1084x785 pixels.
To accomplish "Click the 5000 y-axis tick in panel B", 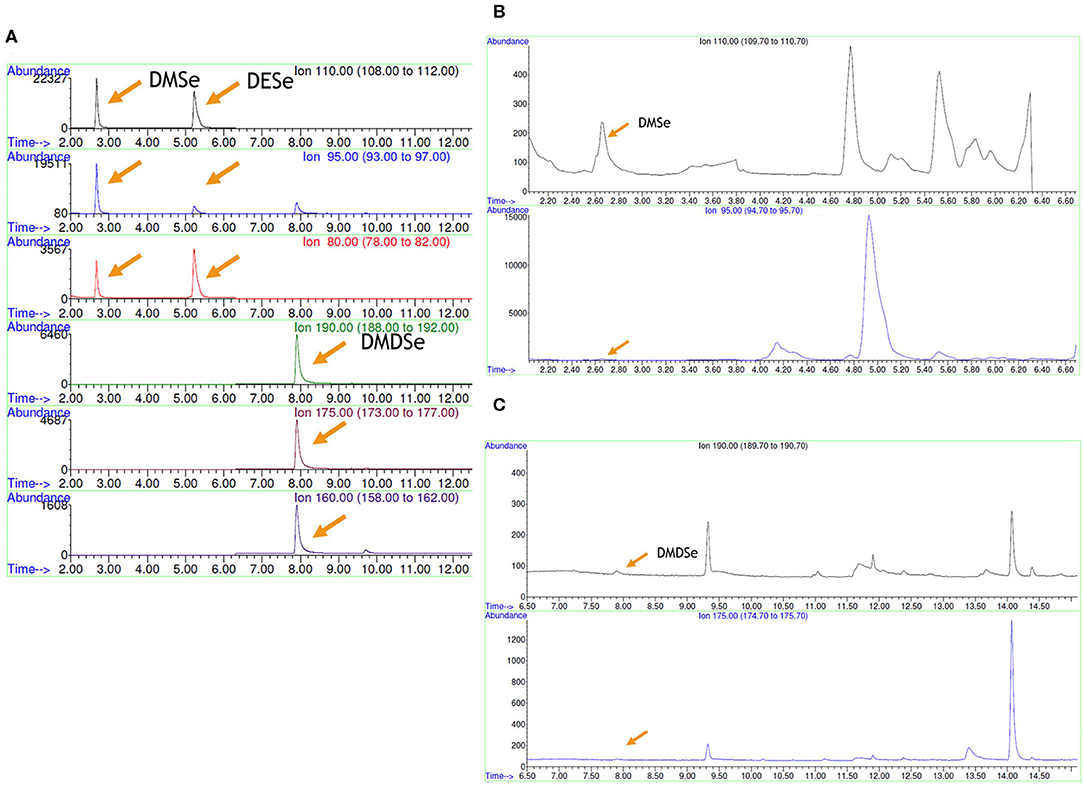I will pyautogui.click(x=520, y=313).
